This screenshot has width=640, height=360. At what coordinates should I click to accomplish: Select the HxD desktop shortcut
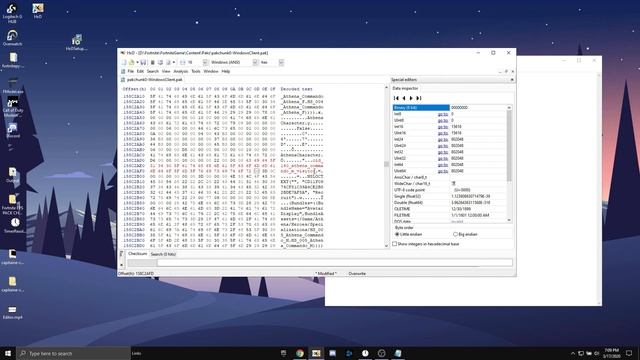point(38,11)
